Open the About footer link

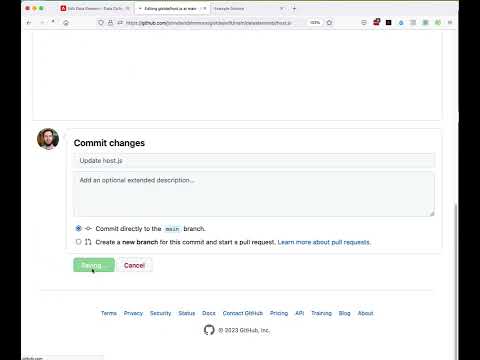(x=365, y=313)
